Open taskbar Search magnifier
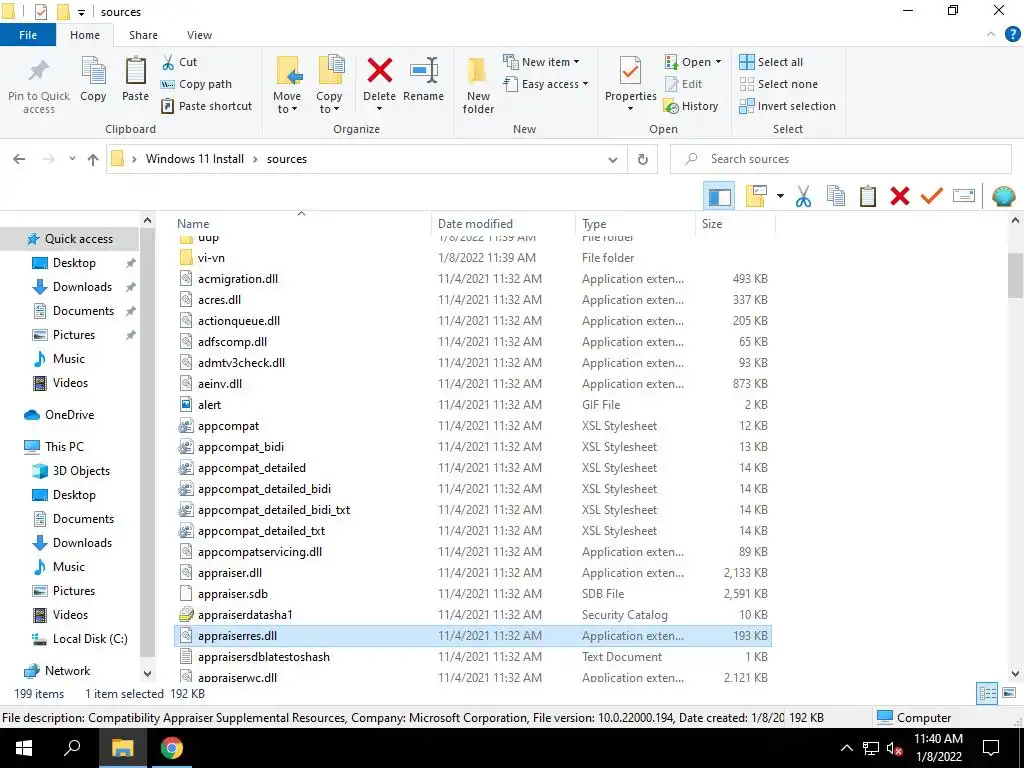Viewport: 1024px width, 768px height. (72, 748)
